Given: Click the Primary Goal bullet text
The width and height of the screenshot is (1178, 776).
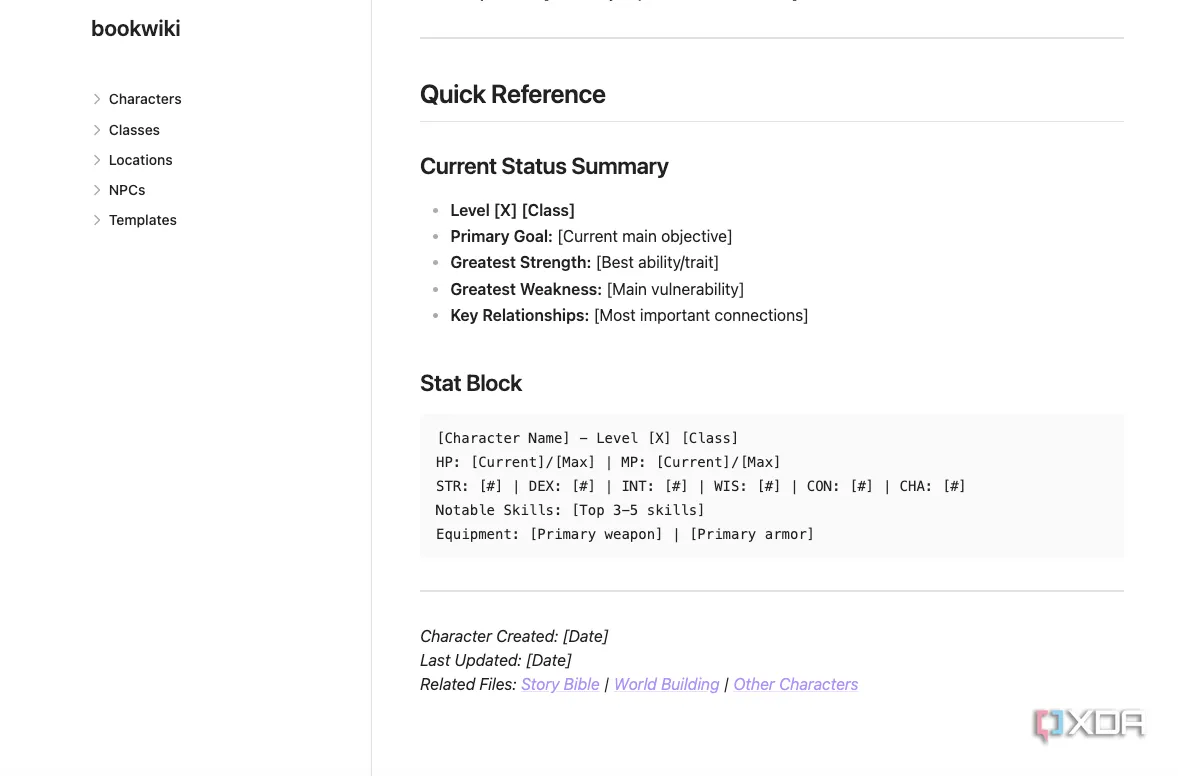Looking at the screenshot, I should click(x=591, y=237).
